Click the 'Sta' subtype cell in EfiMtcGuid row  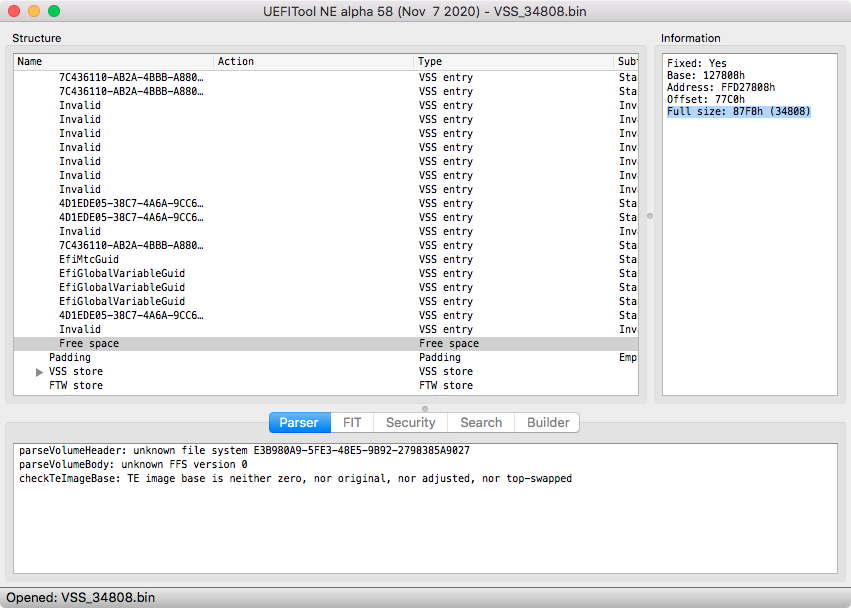coord(628,259)
